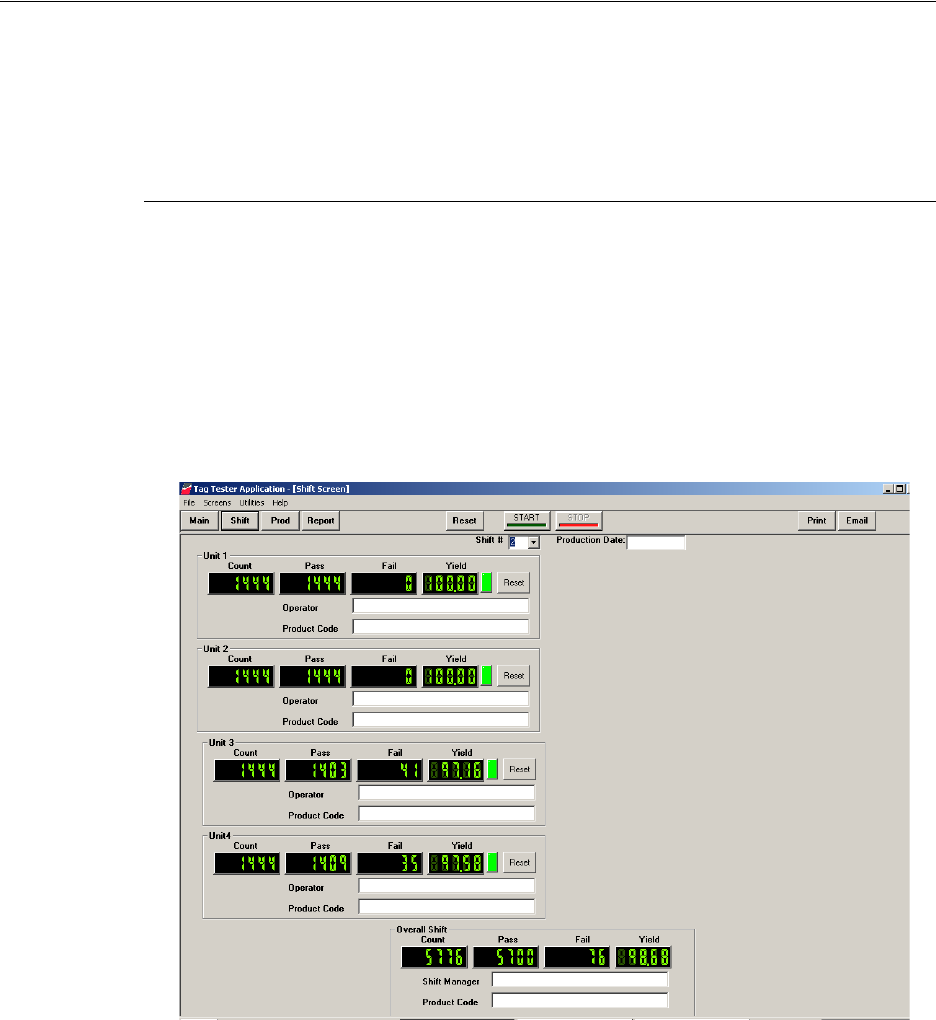The height and width of the screenshot is (1020, 936).
Task: Reset the Unit 1 counters
Action: (514, 583)
